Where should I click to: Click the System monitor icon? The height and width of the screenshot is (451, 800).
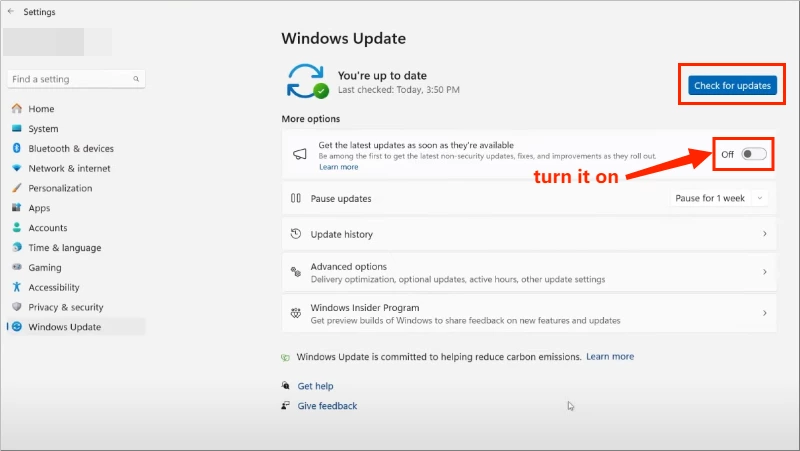click(17, 129)
